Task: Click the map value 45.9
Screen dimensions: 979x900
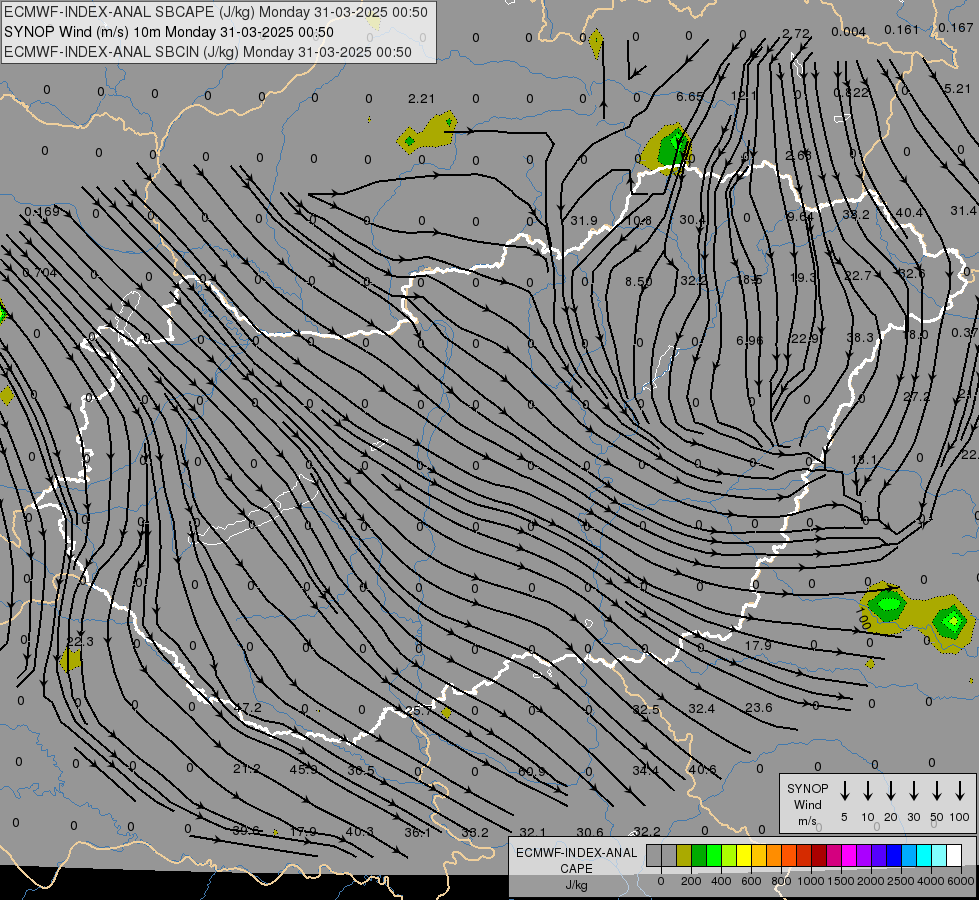Action: tap(303, 769)
